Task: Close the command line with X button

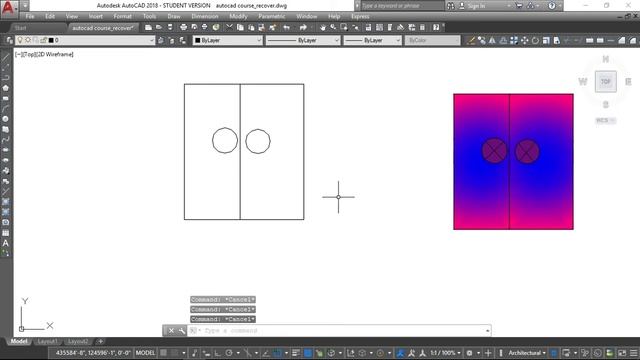Action: point(171,331)
